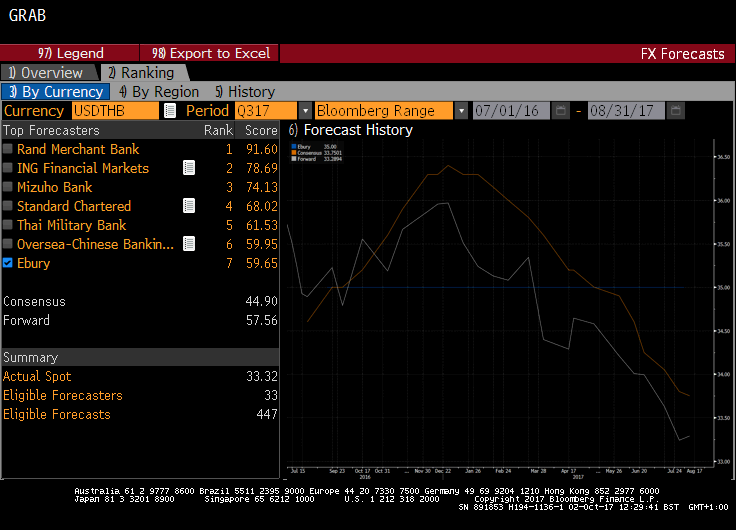Sort by the Score column header
The height and width of the screenshot is (530, 736).
(261, 130)
